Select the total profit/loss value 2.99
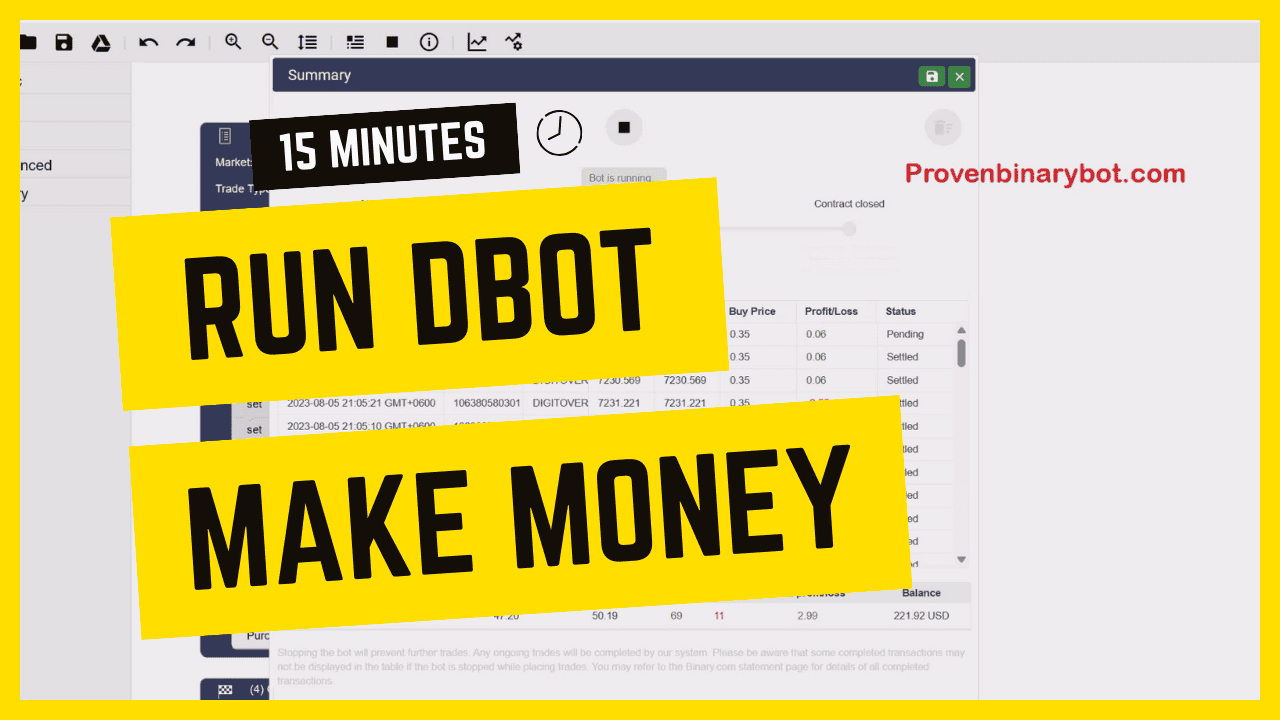The image size is (1280, 720). point(808,616)
